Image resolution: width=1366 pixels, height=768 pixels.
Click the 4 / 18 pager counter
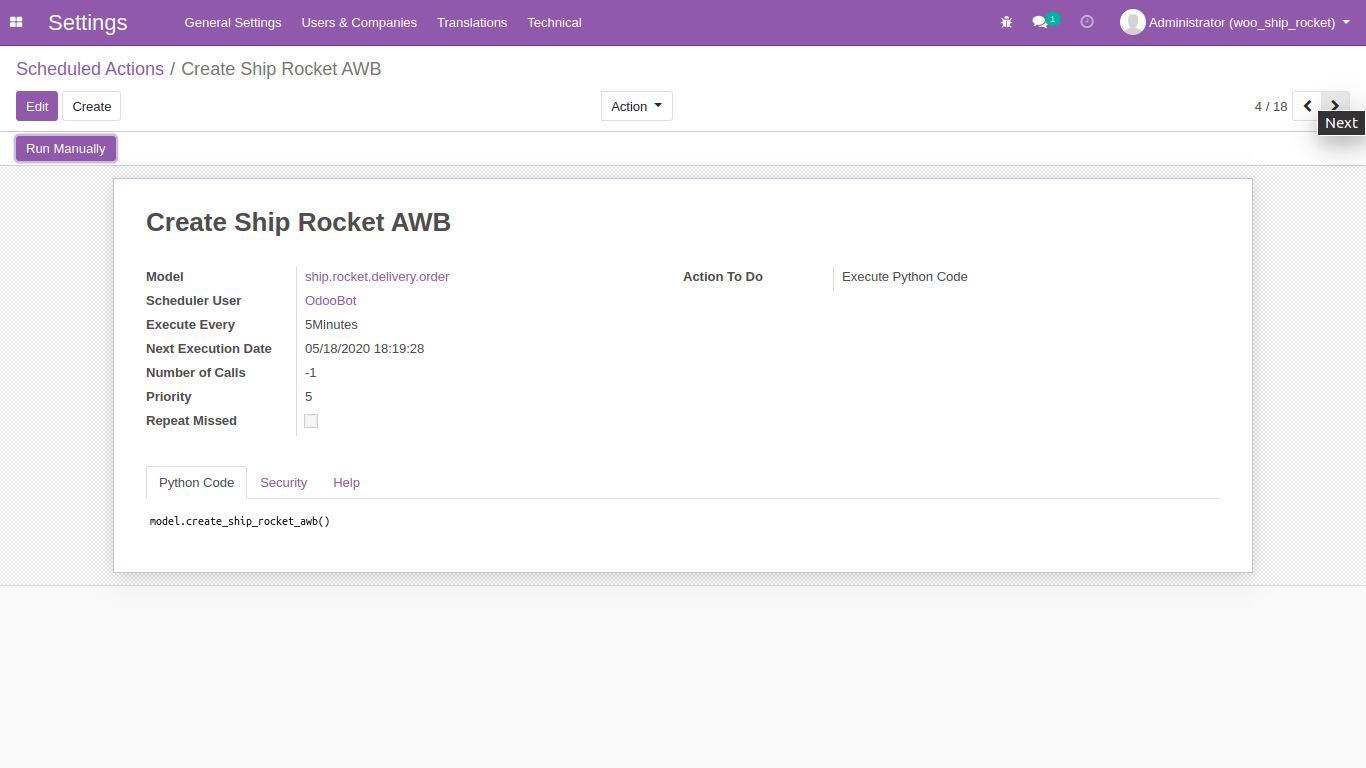(x=1270, y=106)
